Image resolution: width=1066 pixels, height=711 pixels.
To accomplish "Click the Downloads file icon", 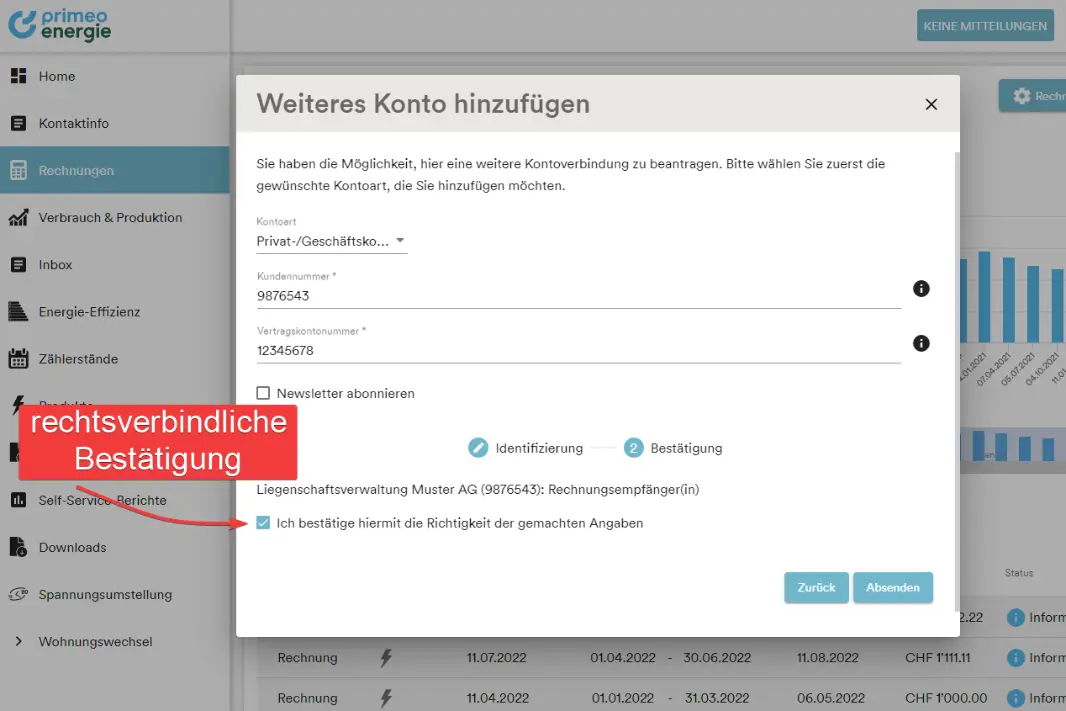I will tap(18, 547).
